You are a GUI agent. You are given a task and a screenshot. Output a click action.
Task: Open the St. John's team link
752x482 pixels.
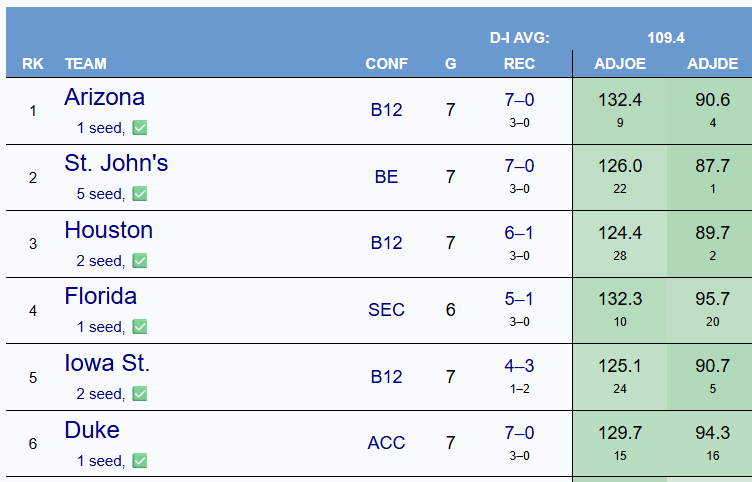click(x=116, y=163)
